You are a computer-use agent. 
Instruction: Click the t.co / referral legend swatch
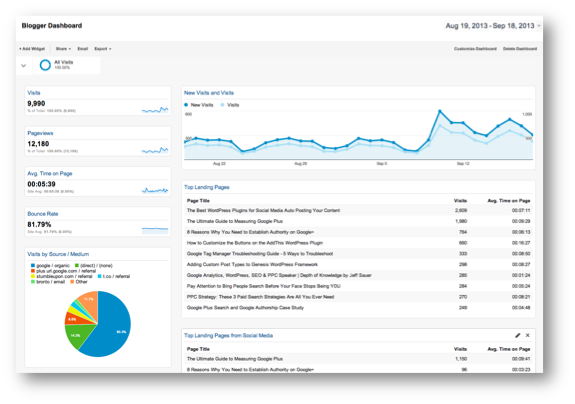[99, 276]
